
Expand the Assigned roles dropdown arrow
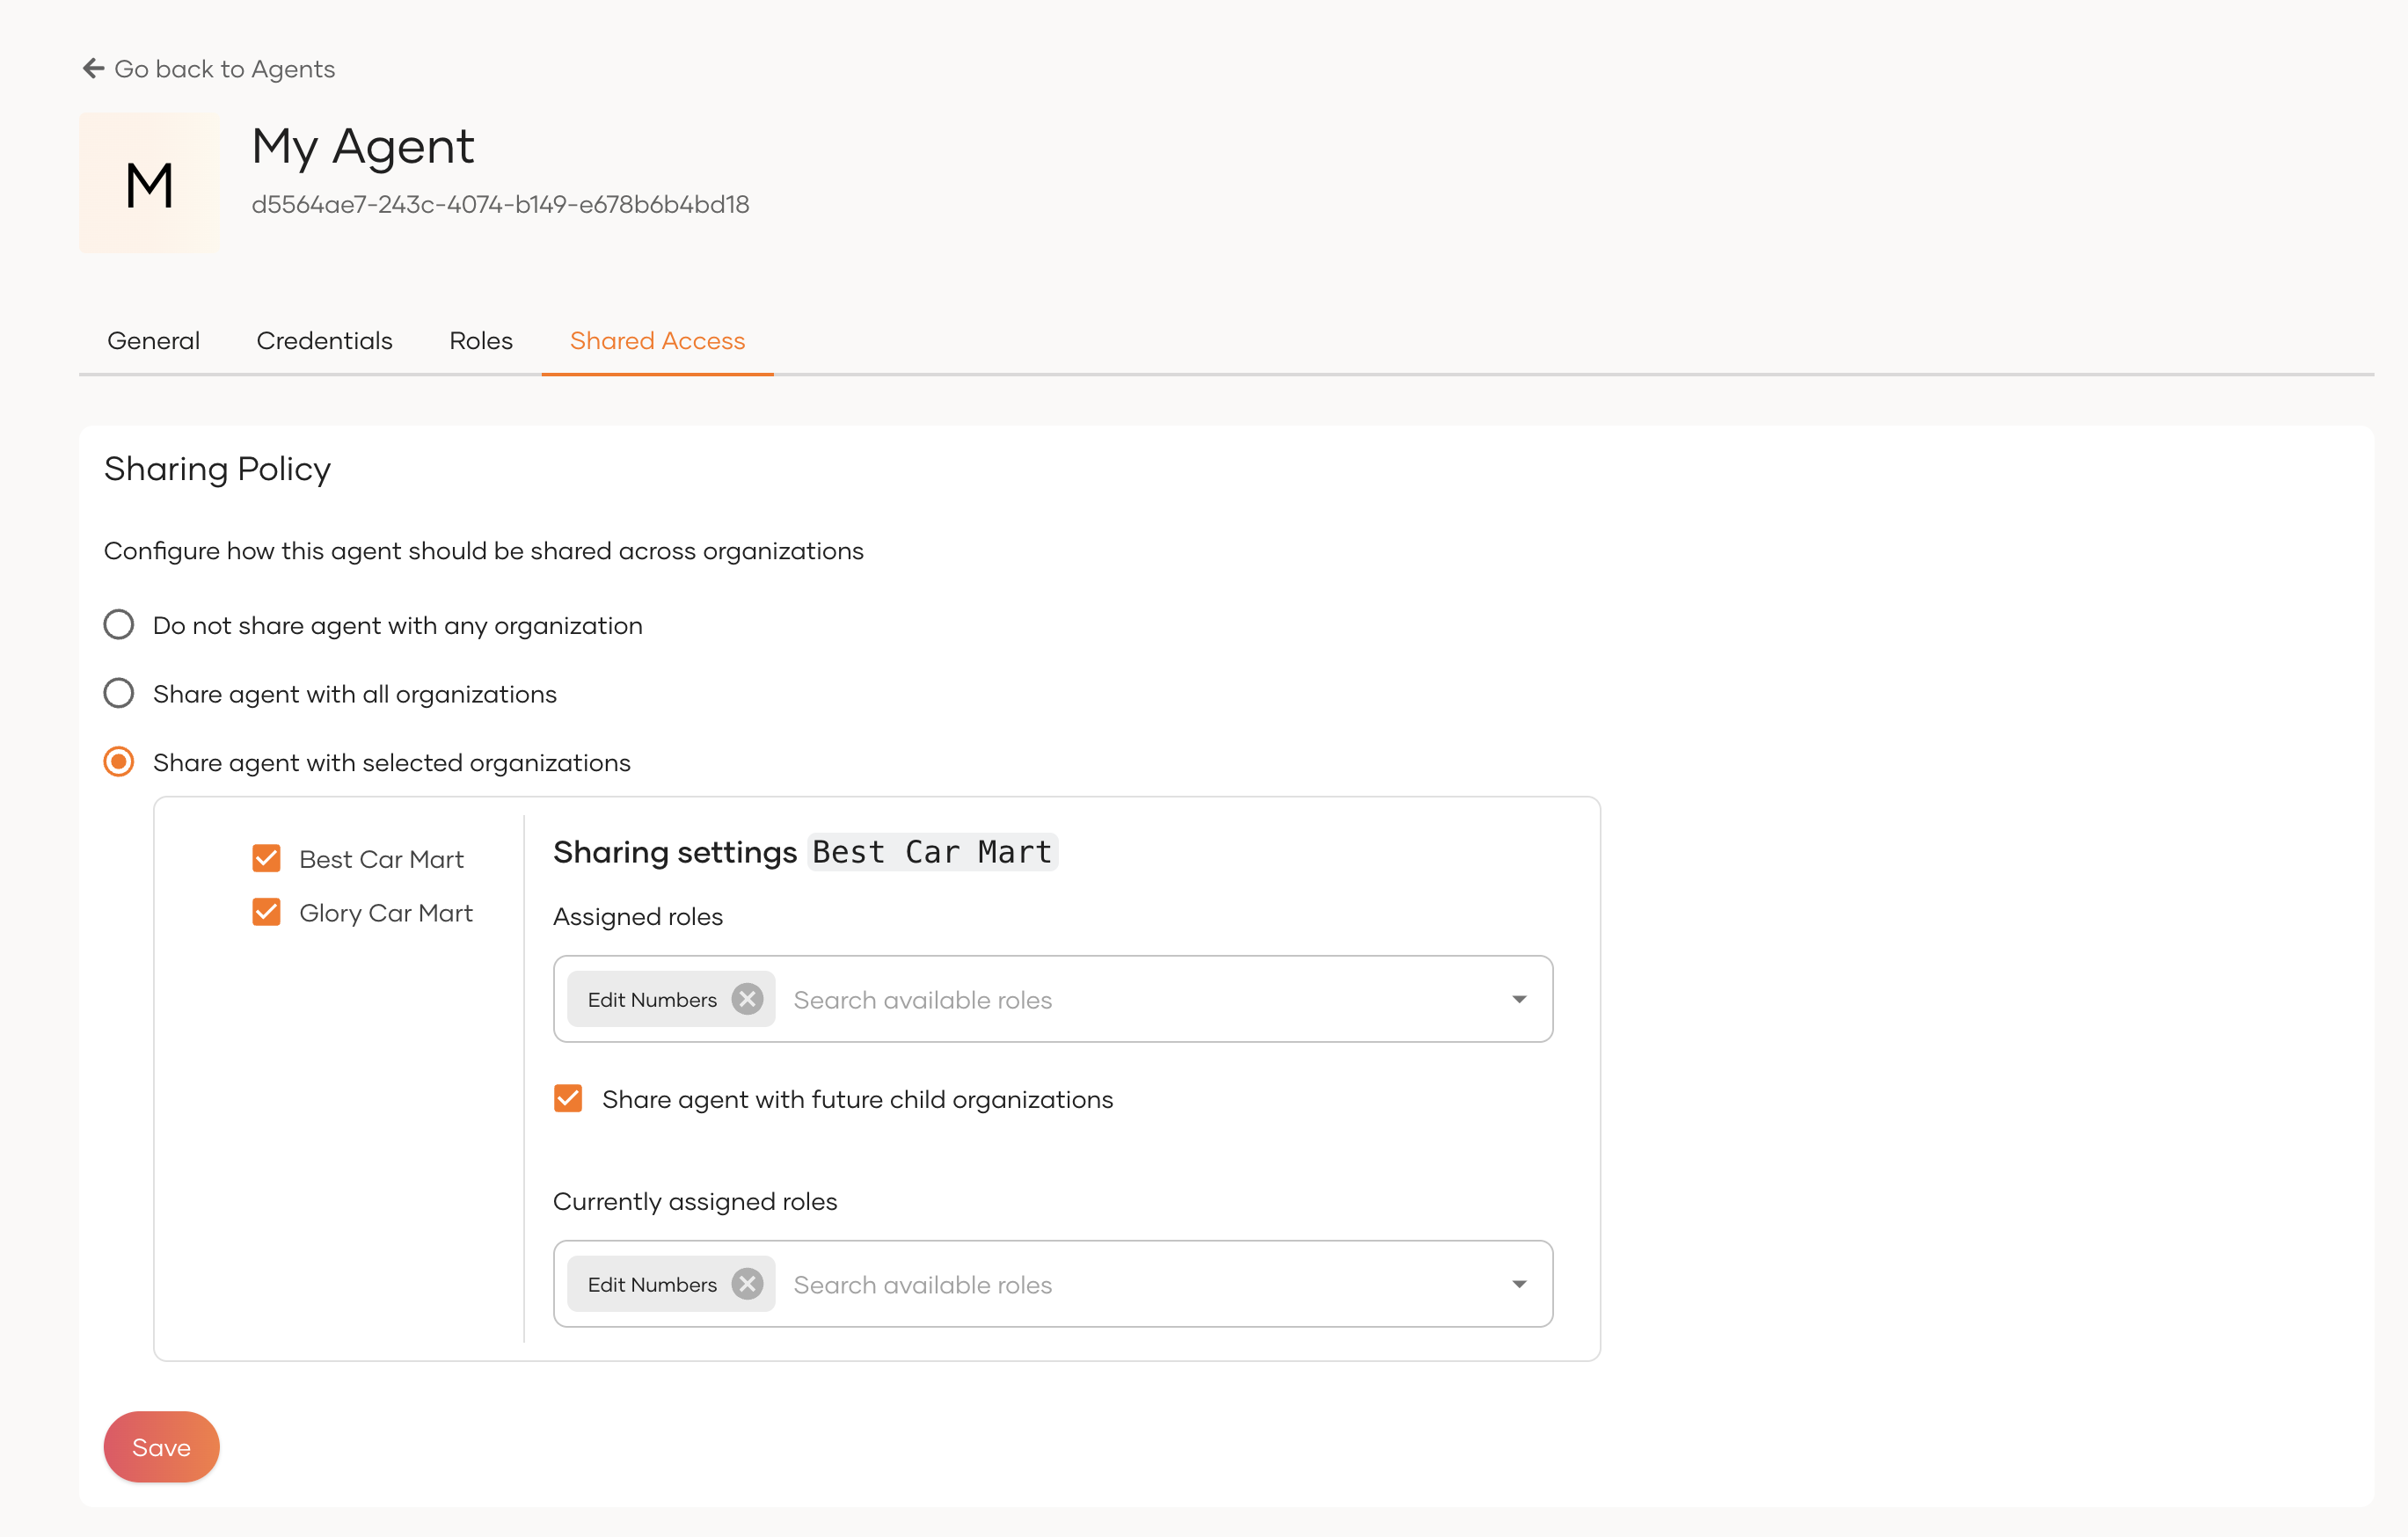1519,999
